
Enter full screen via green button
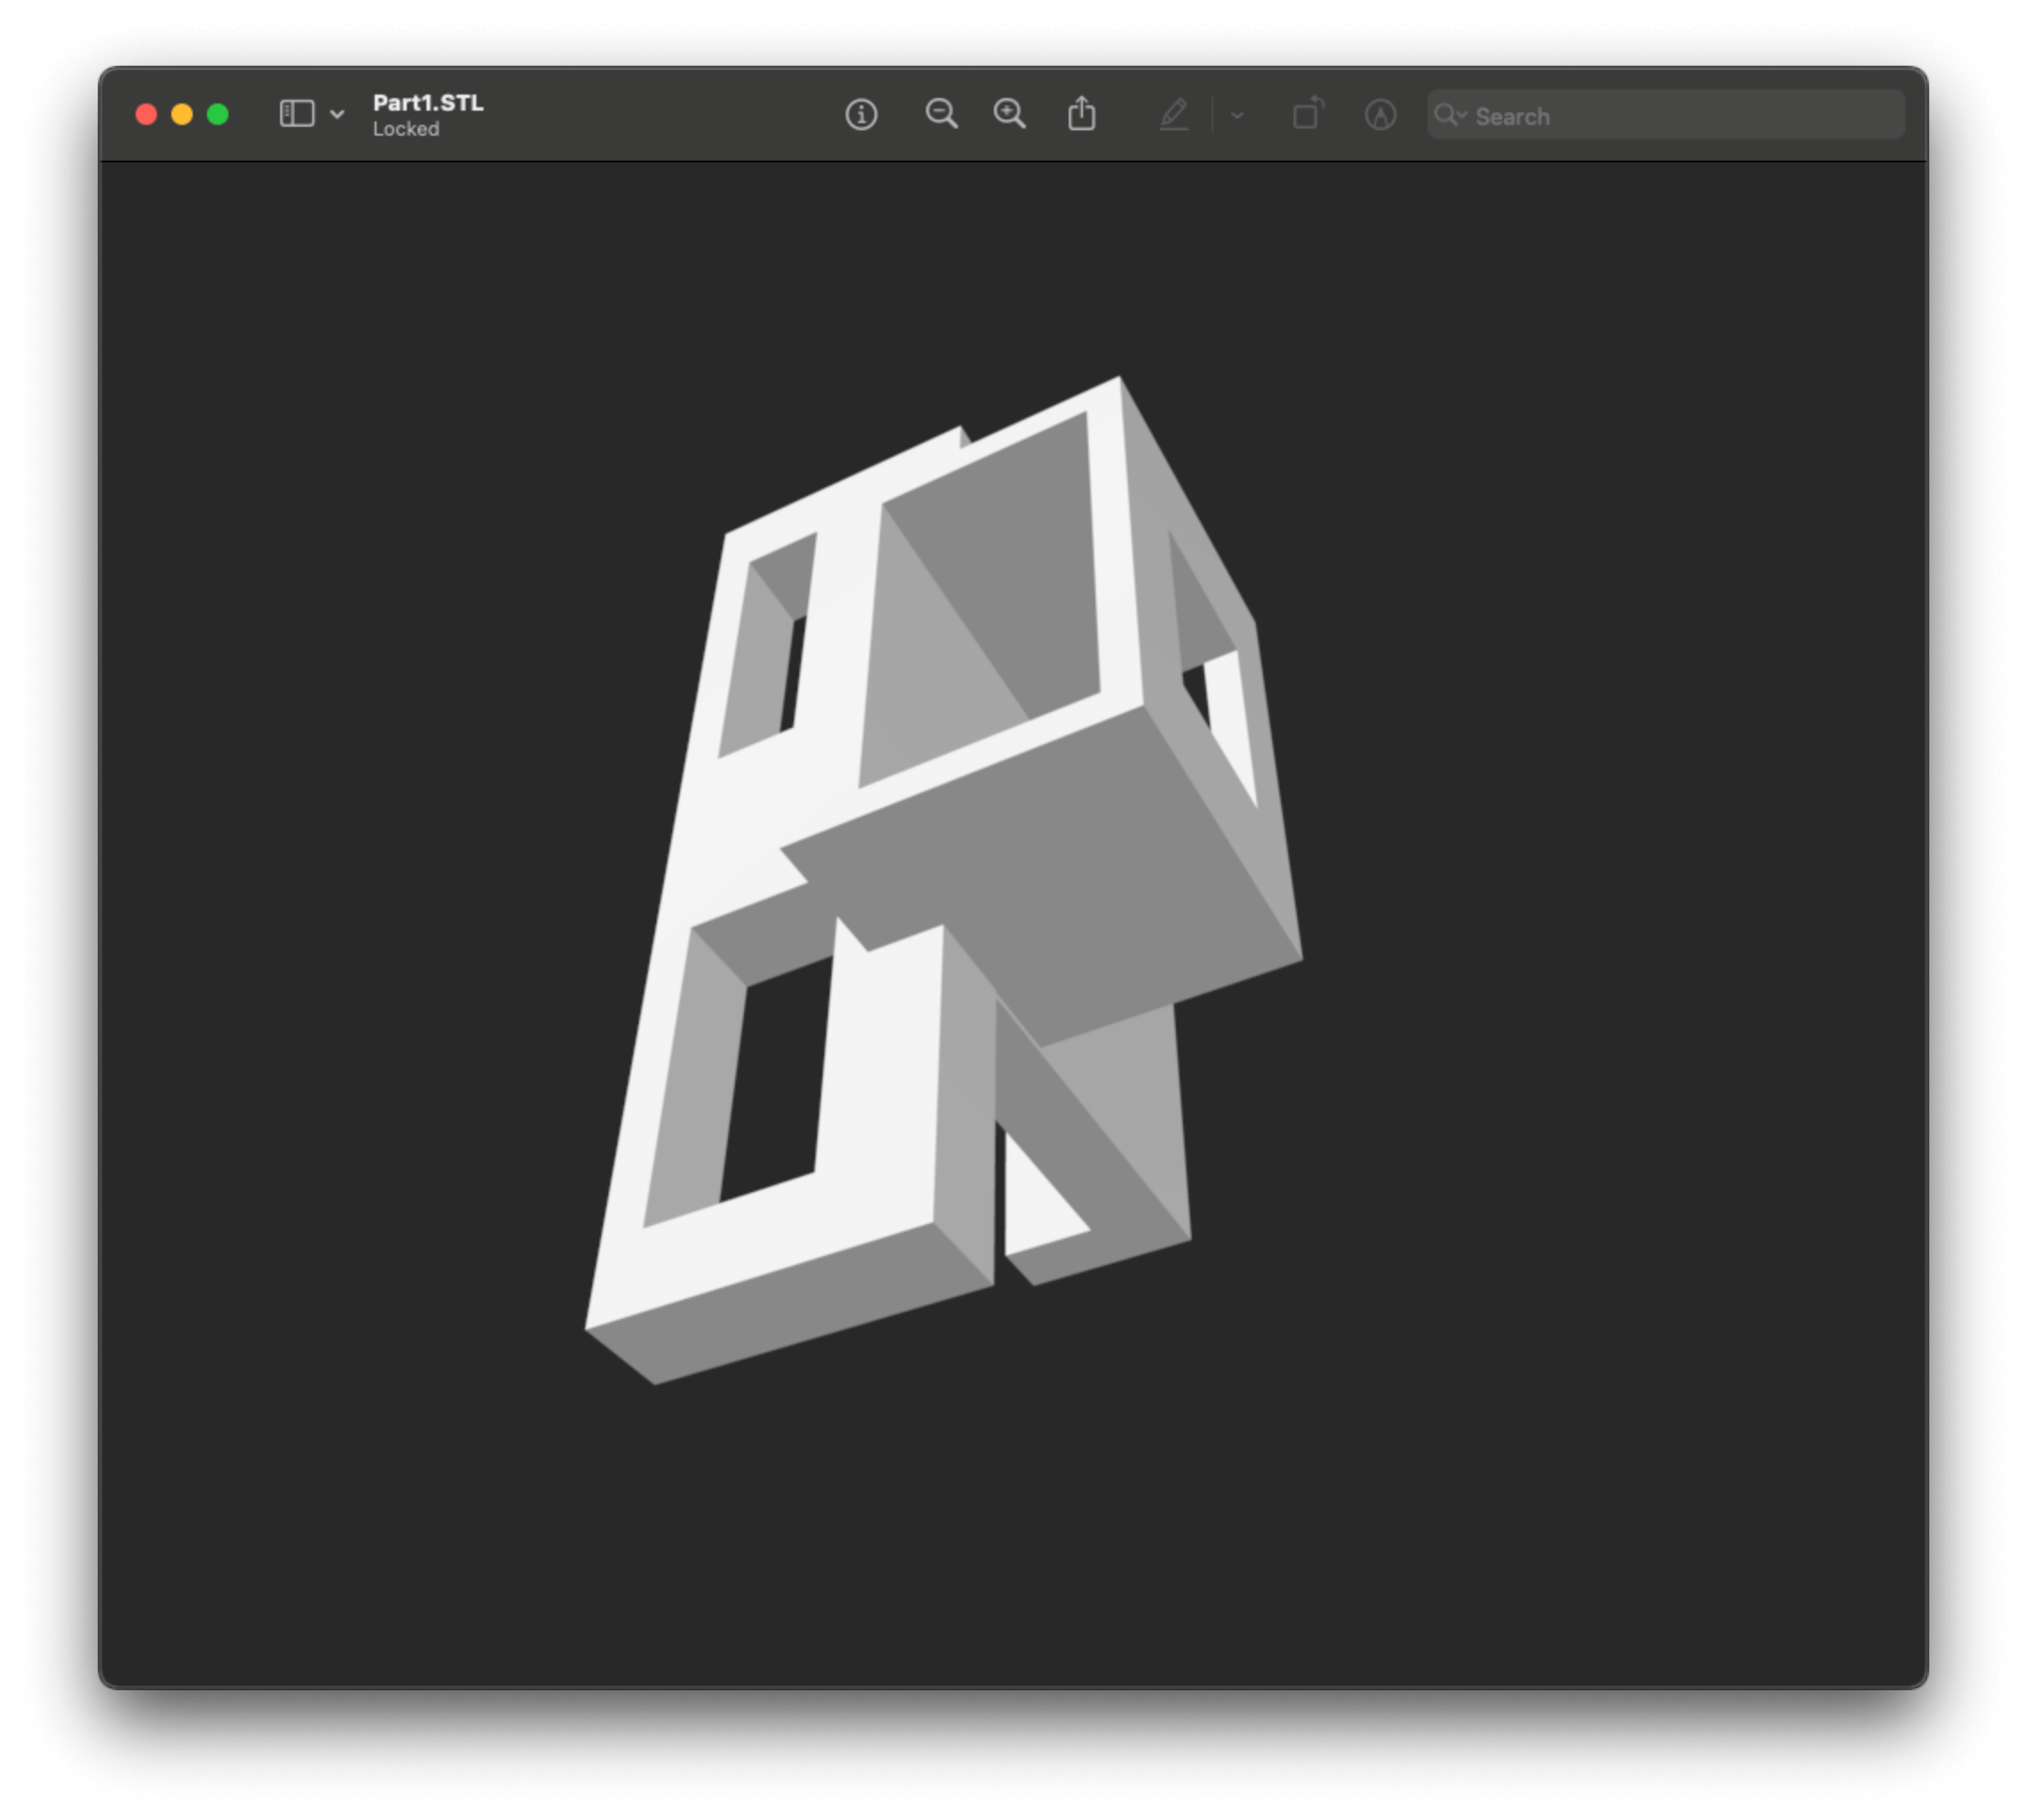218,115
